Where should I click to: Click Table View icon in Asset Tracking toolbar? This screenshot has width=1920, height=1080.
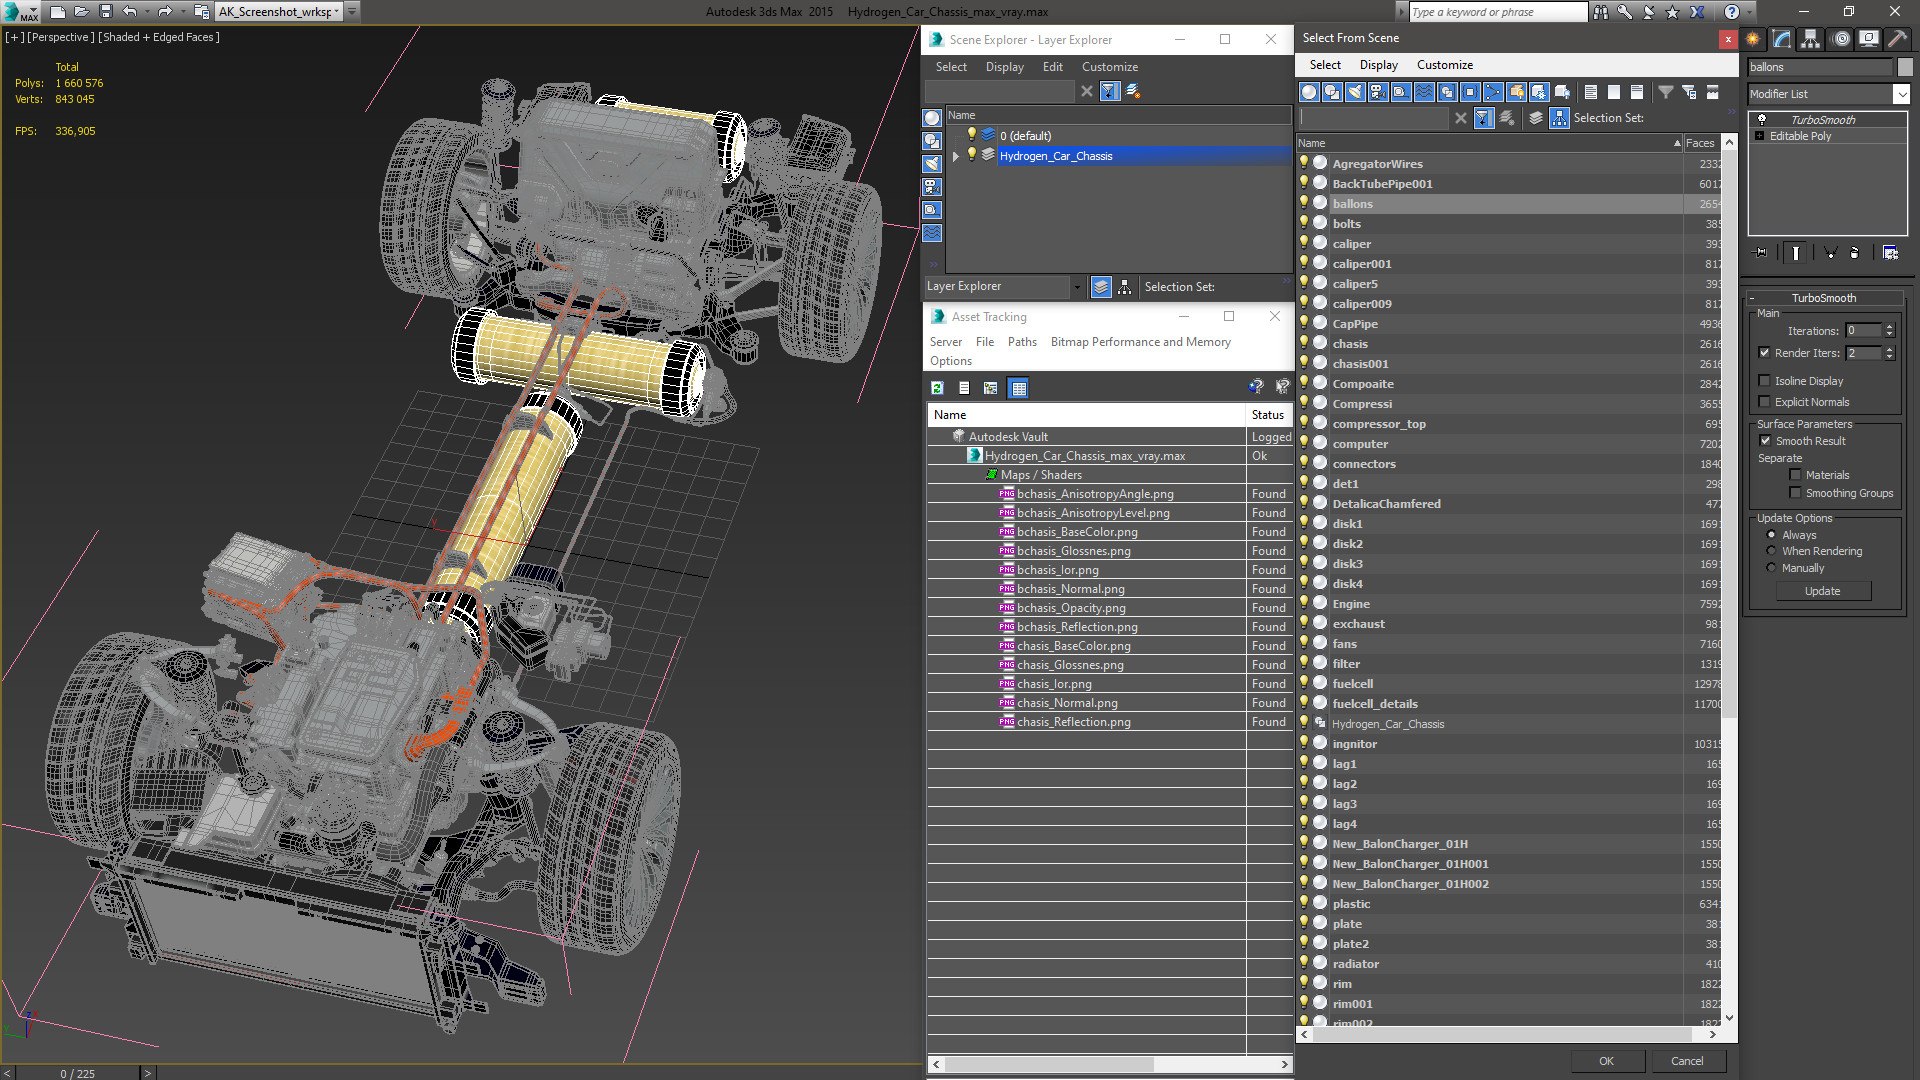pos(1018,388)
